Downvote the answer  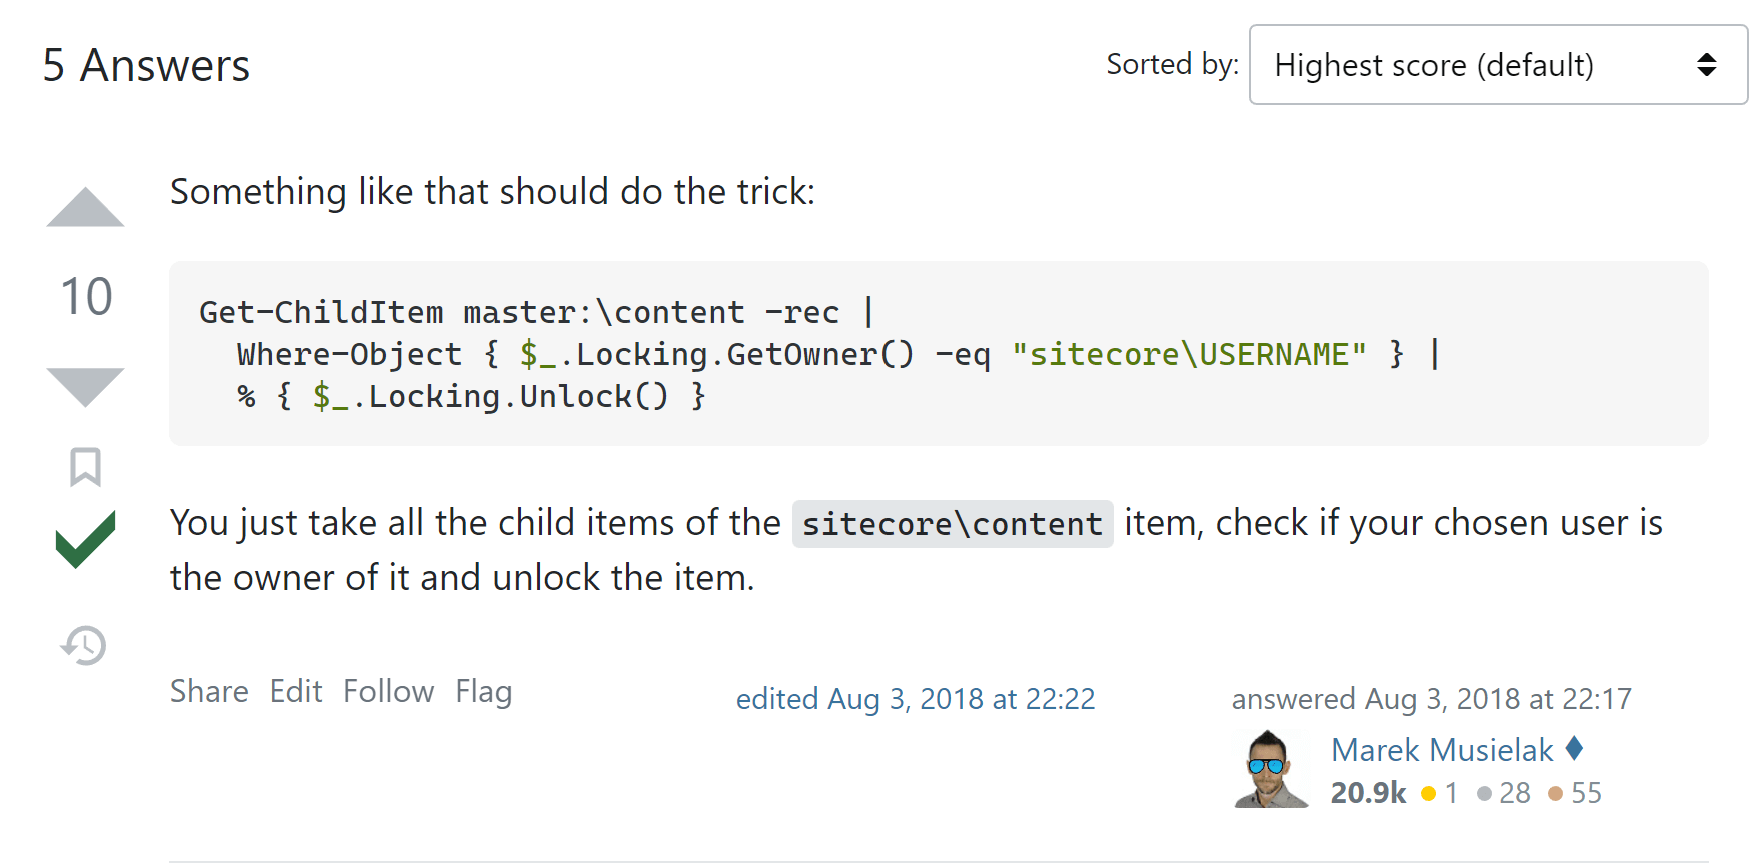[x=85, y=387]
